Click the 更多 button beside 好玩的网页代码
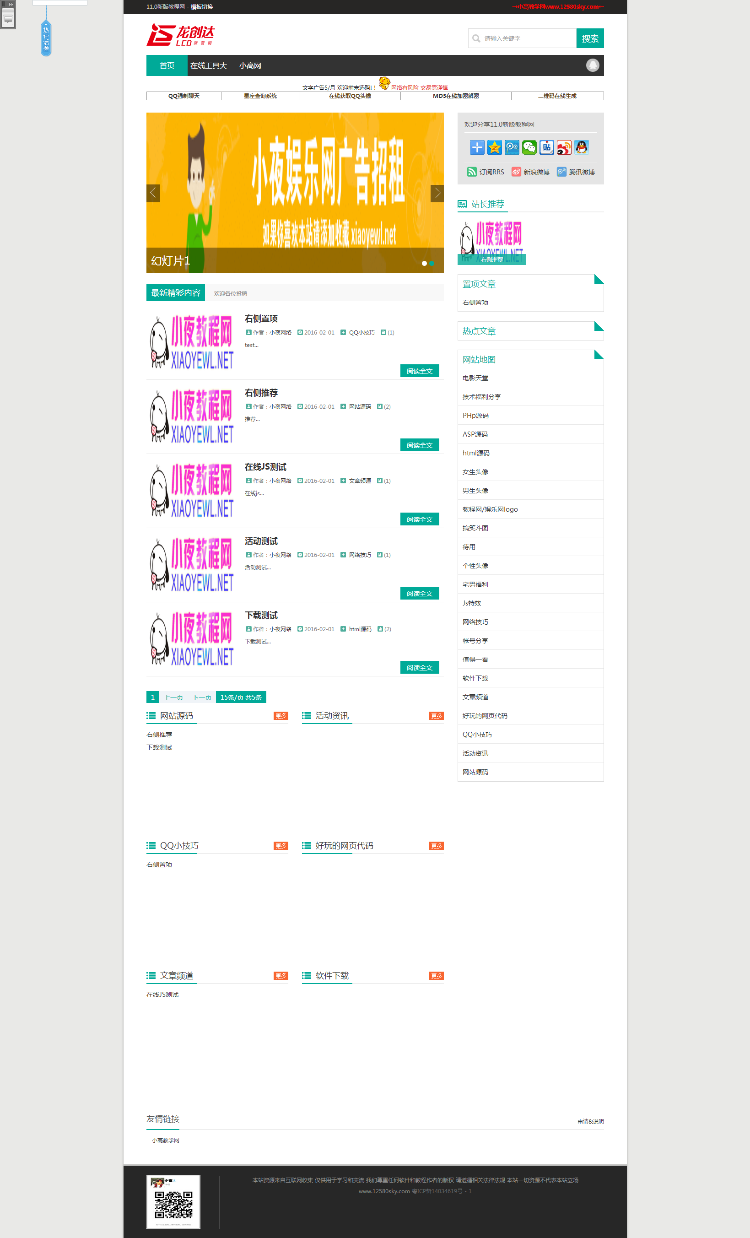Image resolution: width=750 pixels, height=1238 pixels. (437, 846)
